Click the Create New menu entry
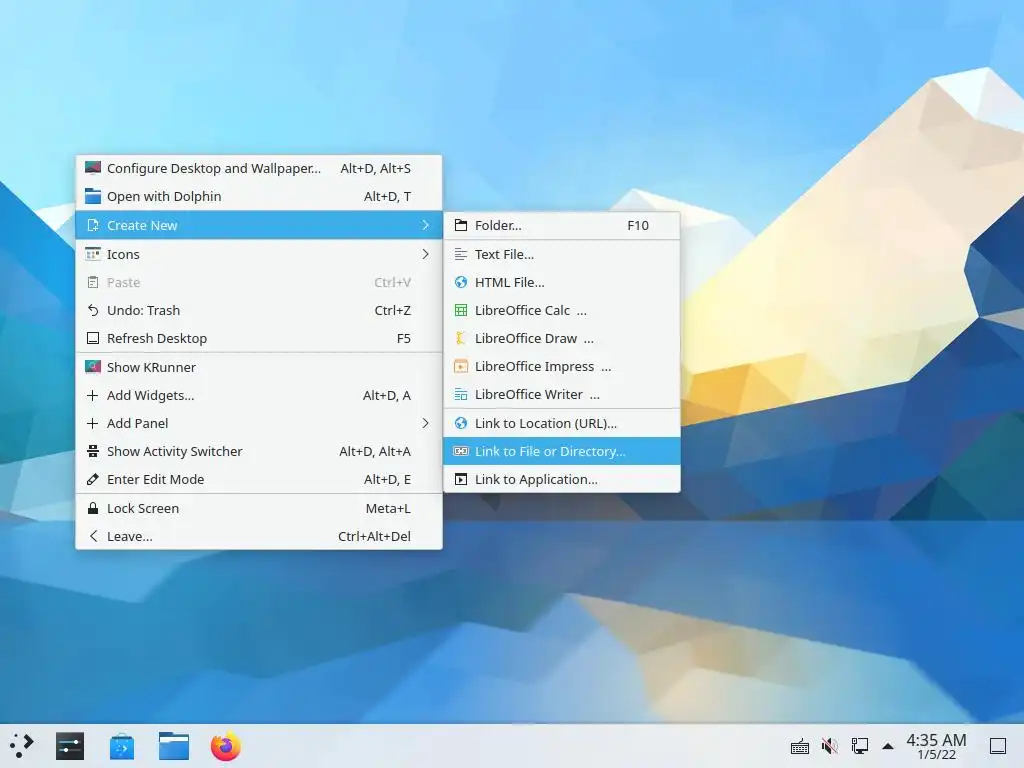The width and height of the screenshot is (1024, 768). 259,225
